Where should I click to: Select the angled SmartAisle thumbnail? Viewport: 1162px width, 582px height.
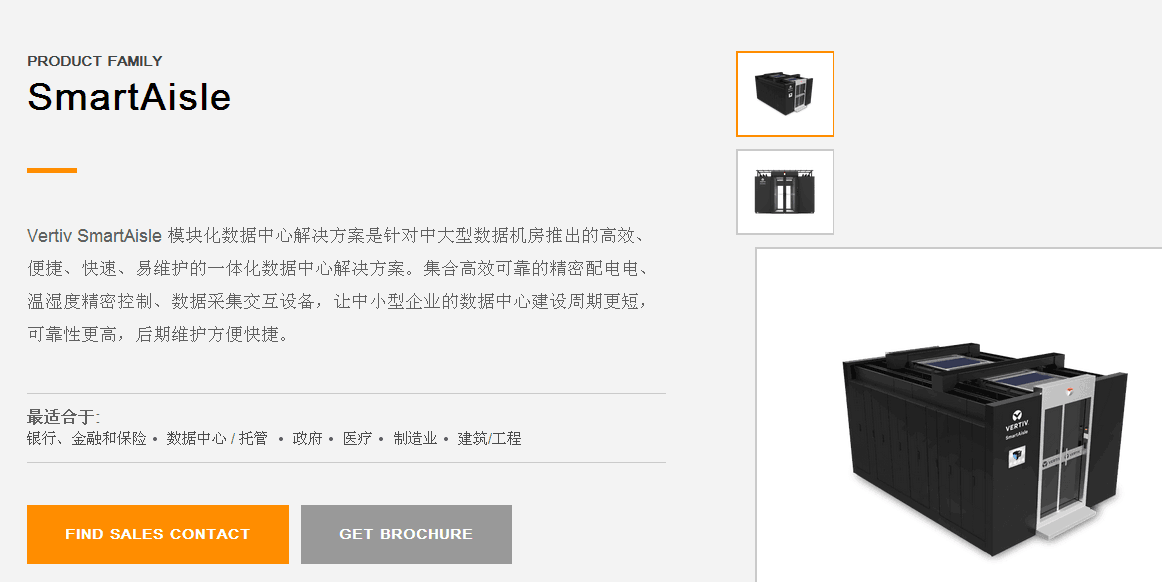(785, 94)
